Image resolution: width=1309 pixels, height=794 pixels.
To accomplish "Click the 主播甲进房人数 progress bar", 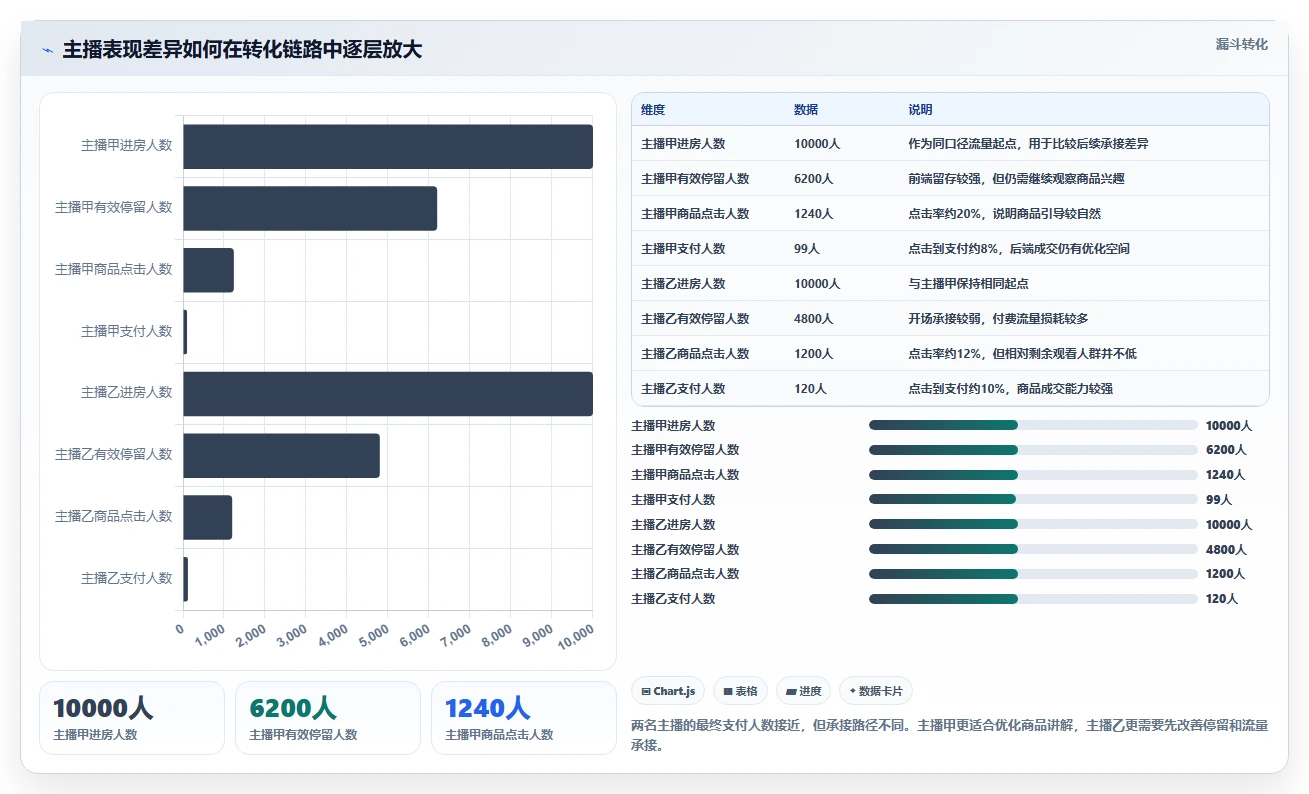I will point(1033,425).
